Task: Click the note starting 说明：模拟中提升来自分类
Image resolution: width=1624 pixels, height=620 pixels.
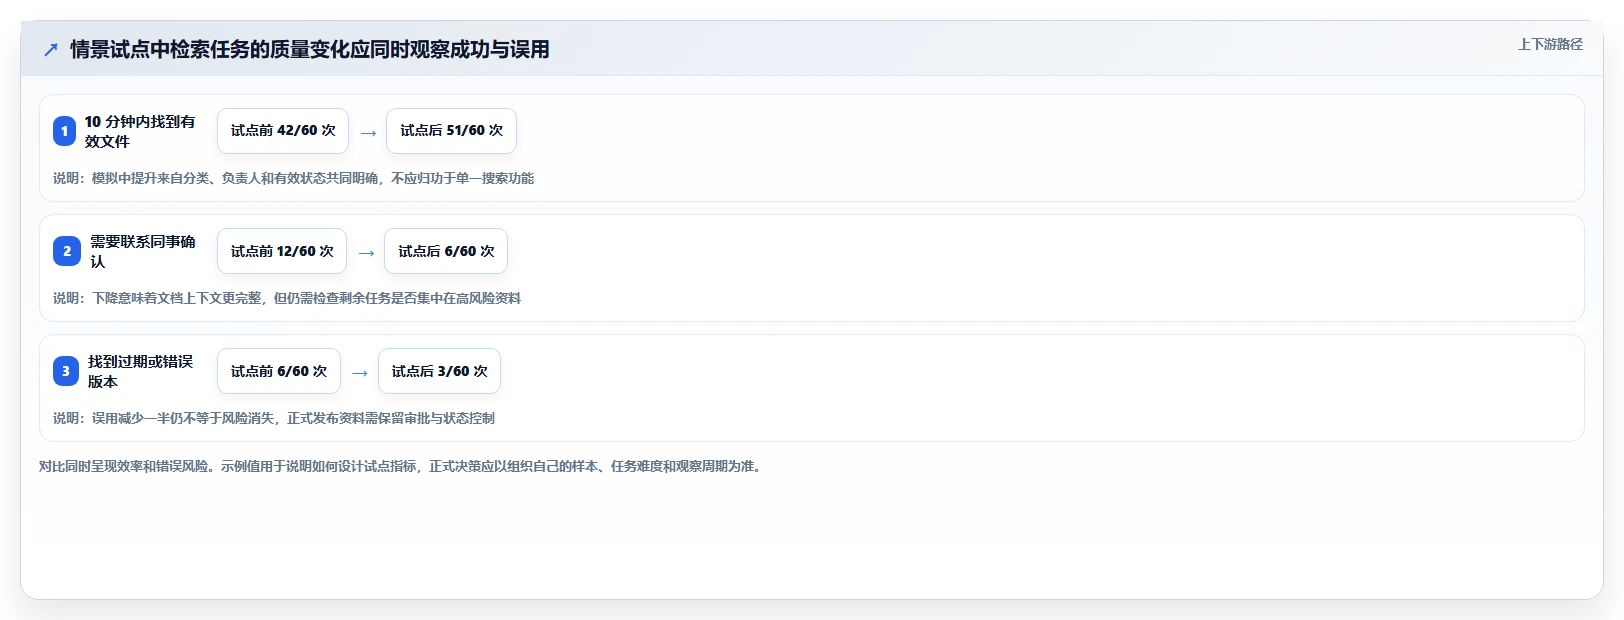Action: (x=293, y=178)
